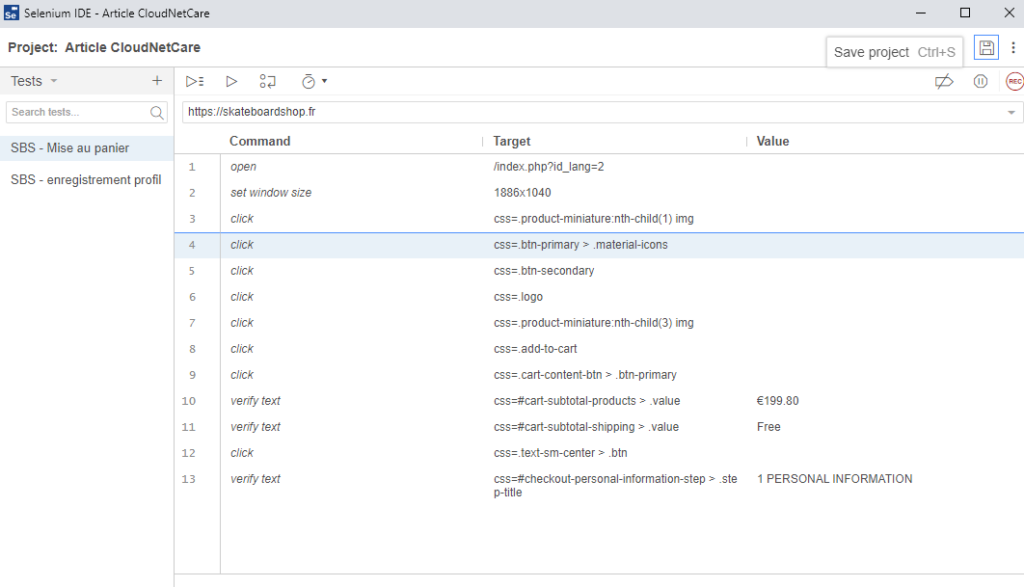
Task: Disable breakpoints toggle icon
Action: (x=944, y=82)
